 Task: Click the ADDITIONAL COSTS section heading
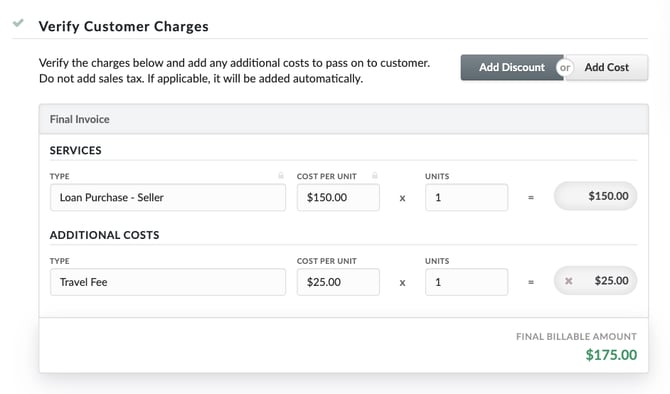pos(104,235)
